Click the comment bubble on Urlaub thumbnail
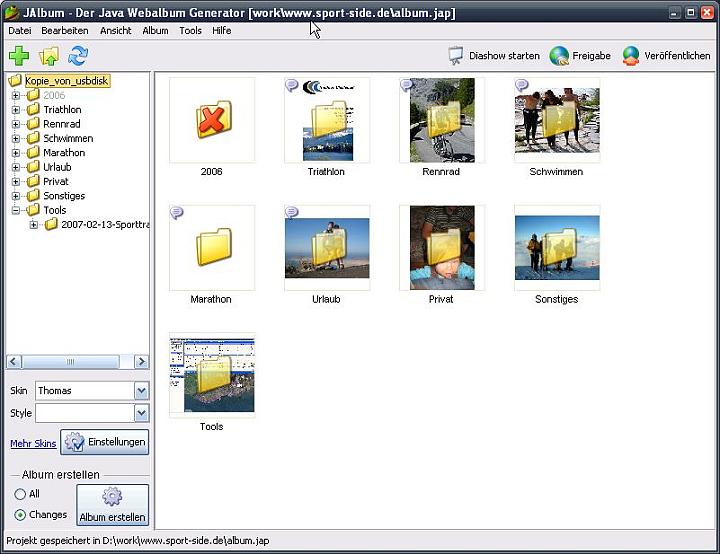The image size is (720, 554). [292, 212]
